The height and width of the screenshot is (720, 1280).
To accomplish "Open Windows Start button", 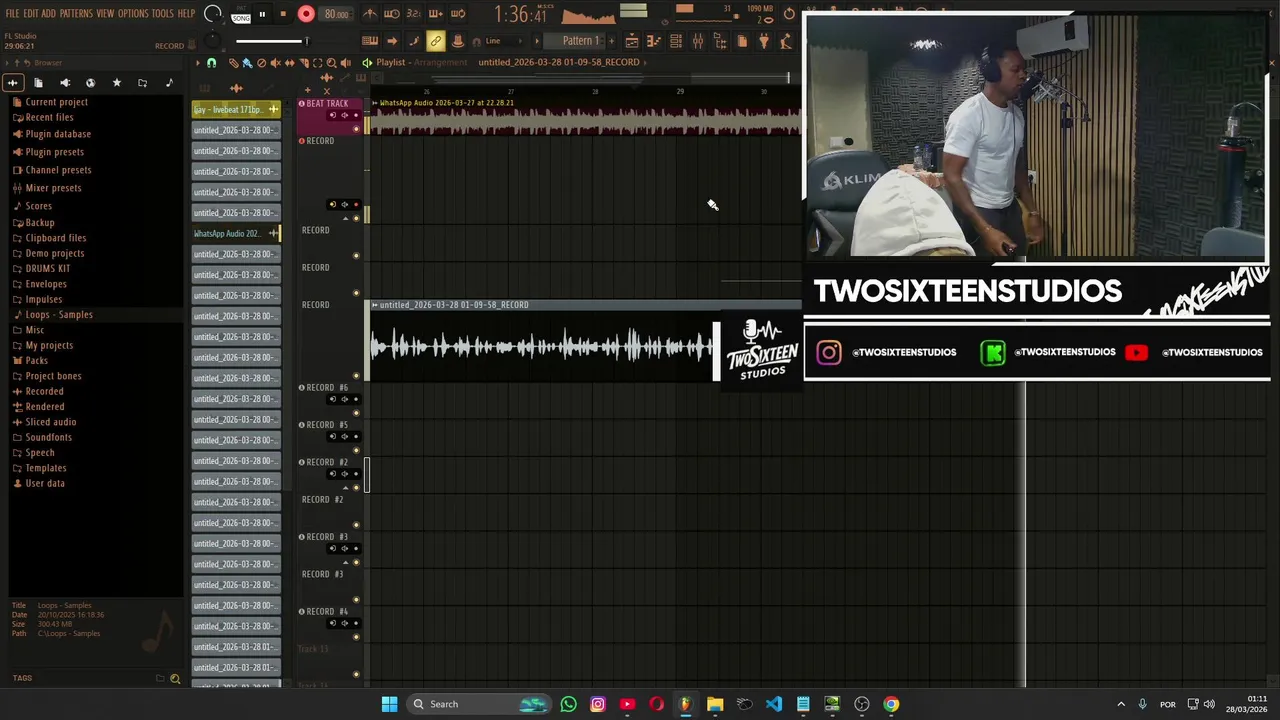I will [x=389, y=704].
